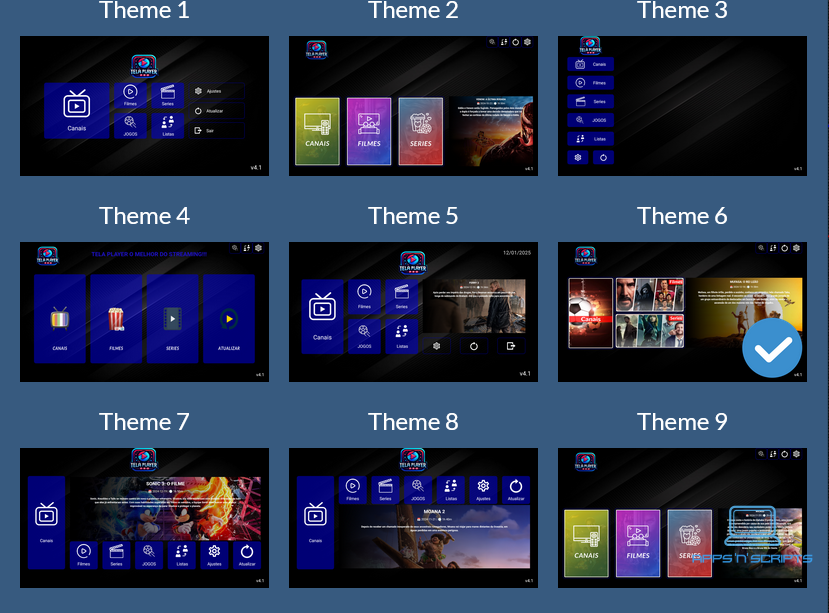Click the Listas icon in Theme 8 preview
The height and width of the screenshot is (613, 829).
[450, 489]
